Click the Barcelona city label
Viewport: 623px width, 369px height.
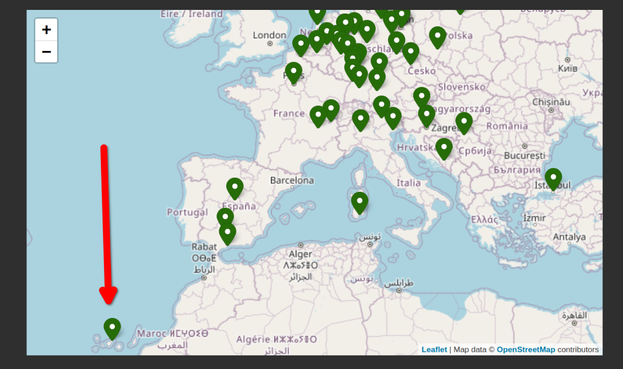click(292, 180)
